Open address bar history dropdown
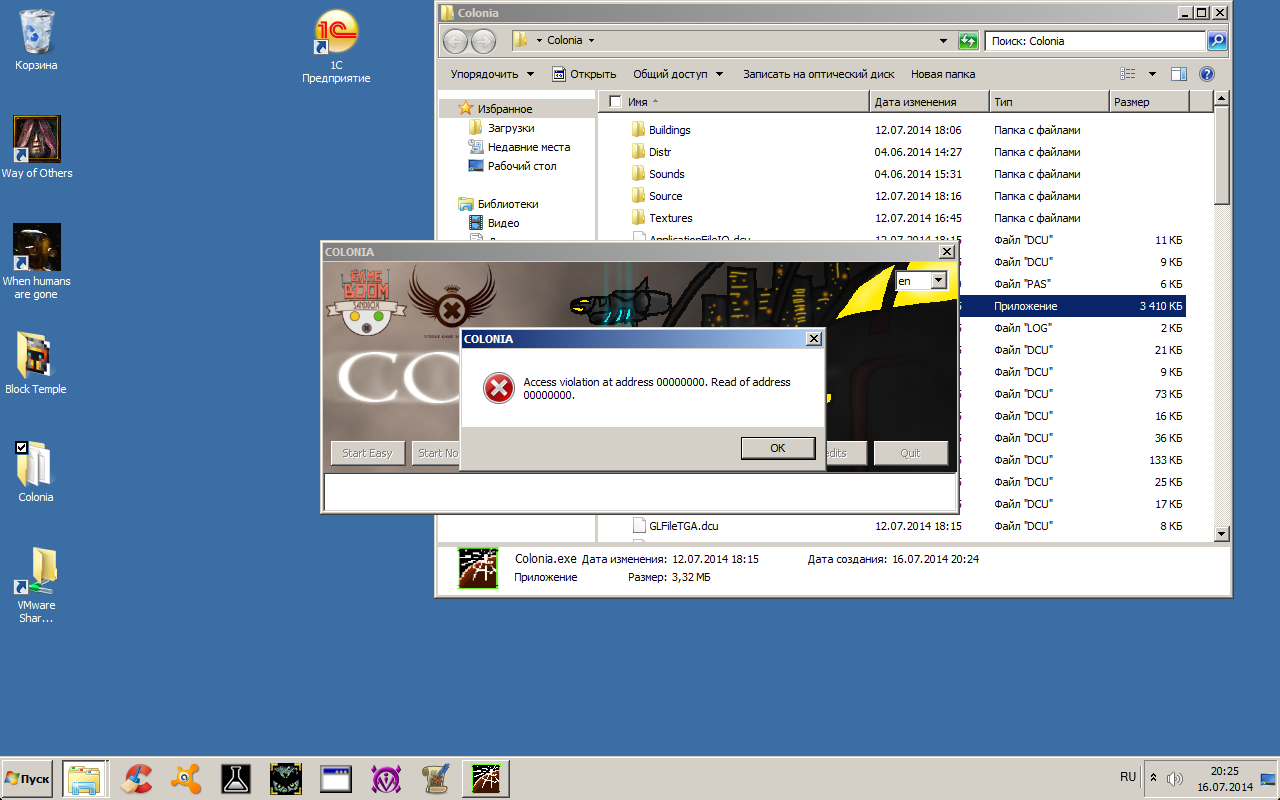This screenshot has width=1280, height=800. (943, 41)
